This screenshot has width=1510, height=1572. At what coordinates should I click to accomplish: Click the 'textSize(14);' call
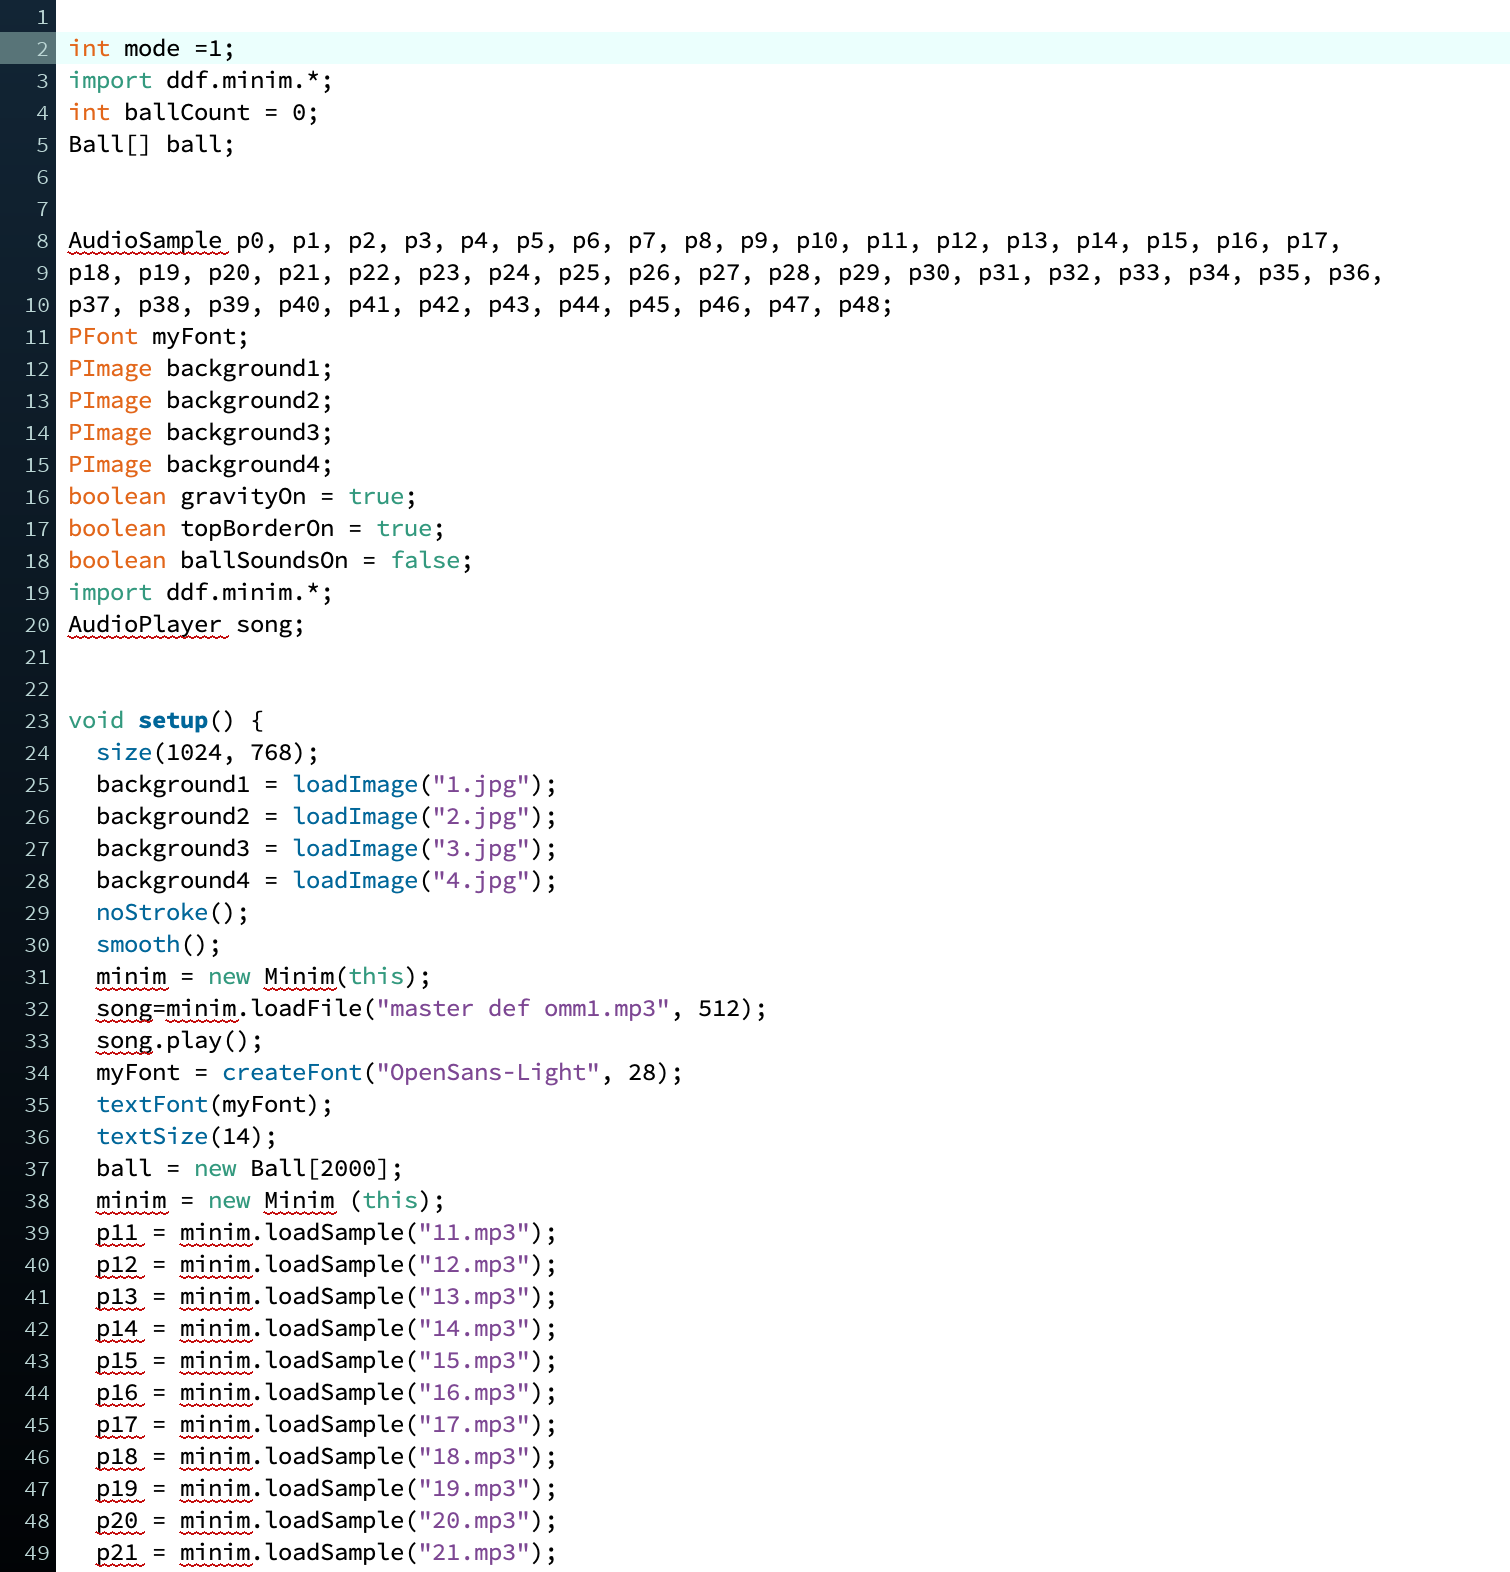(186, 1136)
